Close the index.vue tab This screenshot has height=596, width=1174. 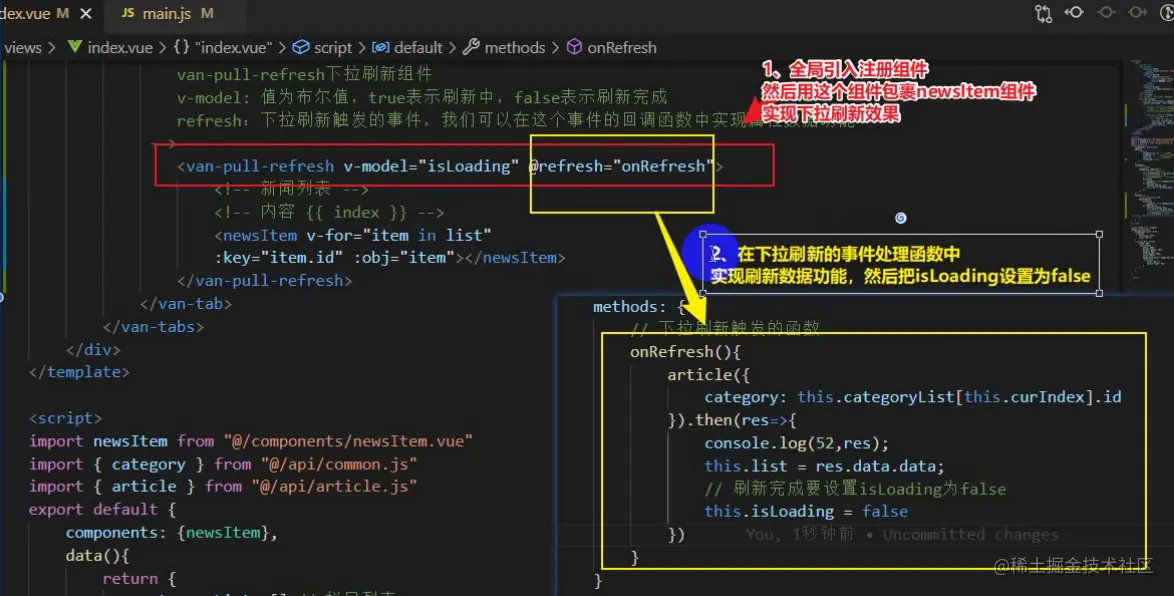[x=86, y=13]
